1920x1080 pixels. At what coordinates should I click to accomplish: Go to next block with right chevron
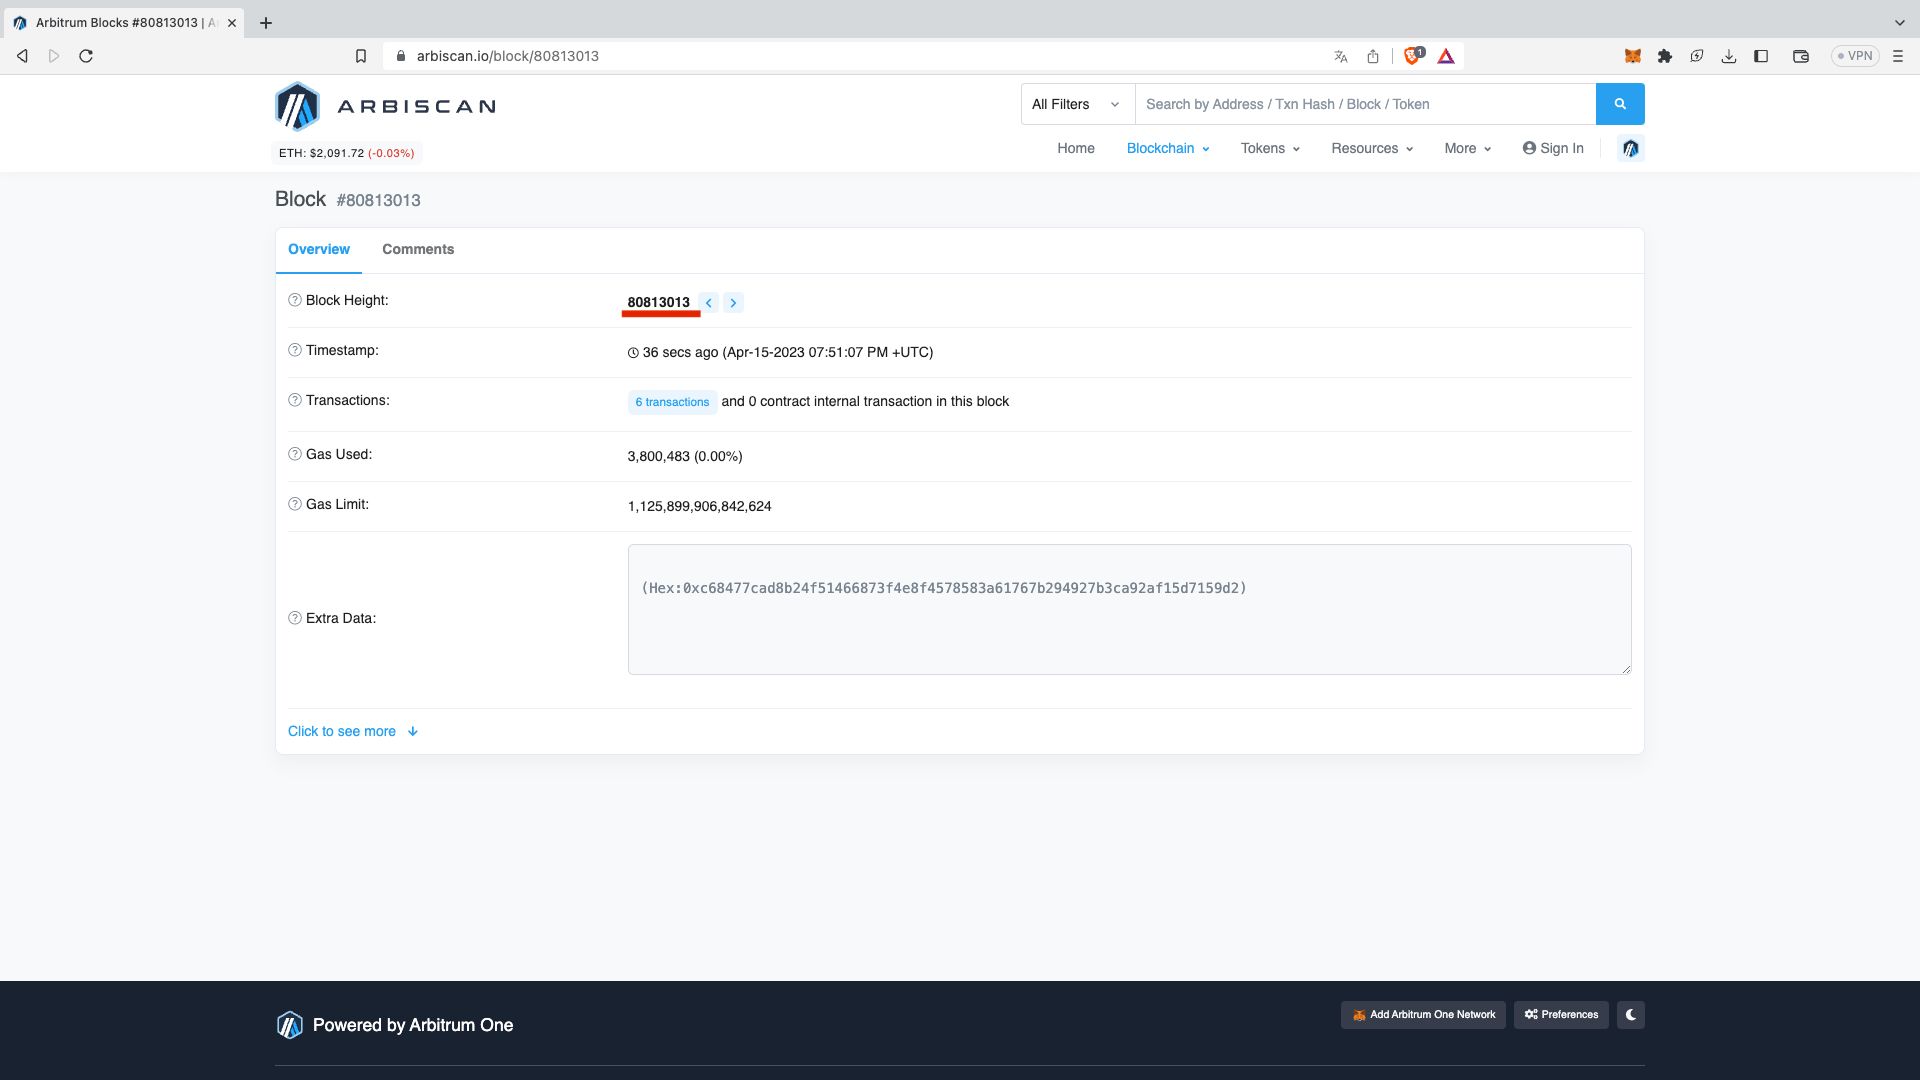click(733, 303)
